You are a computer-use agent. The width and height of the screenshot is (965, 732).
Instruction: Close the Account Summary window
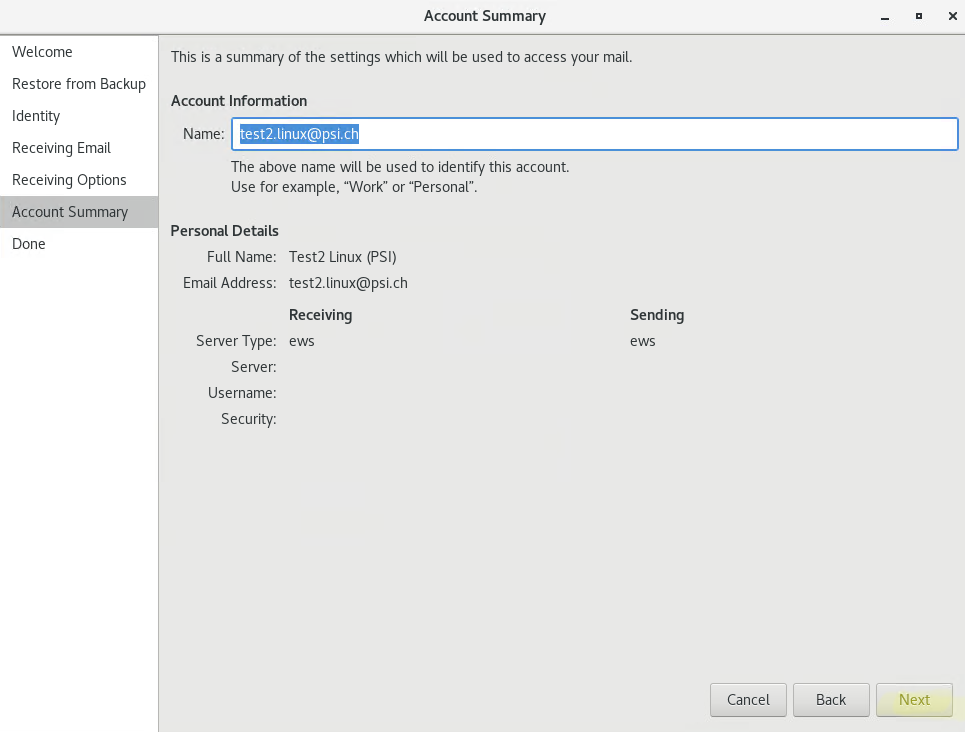[x=948, y=16]
